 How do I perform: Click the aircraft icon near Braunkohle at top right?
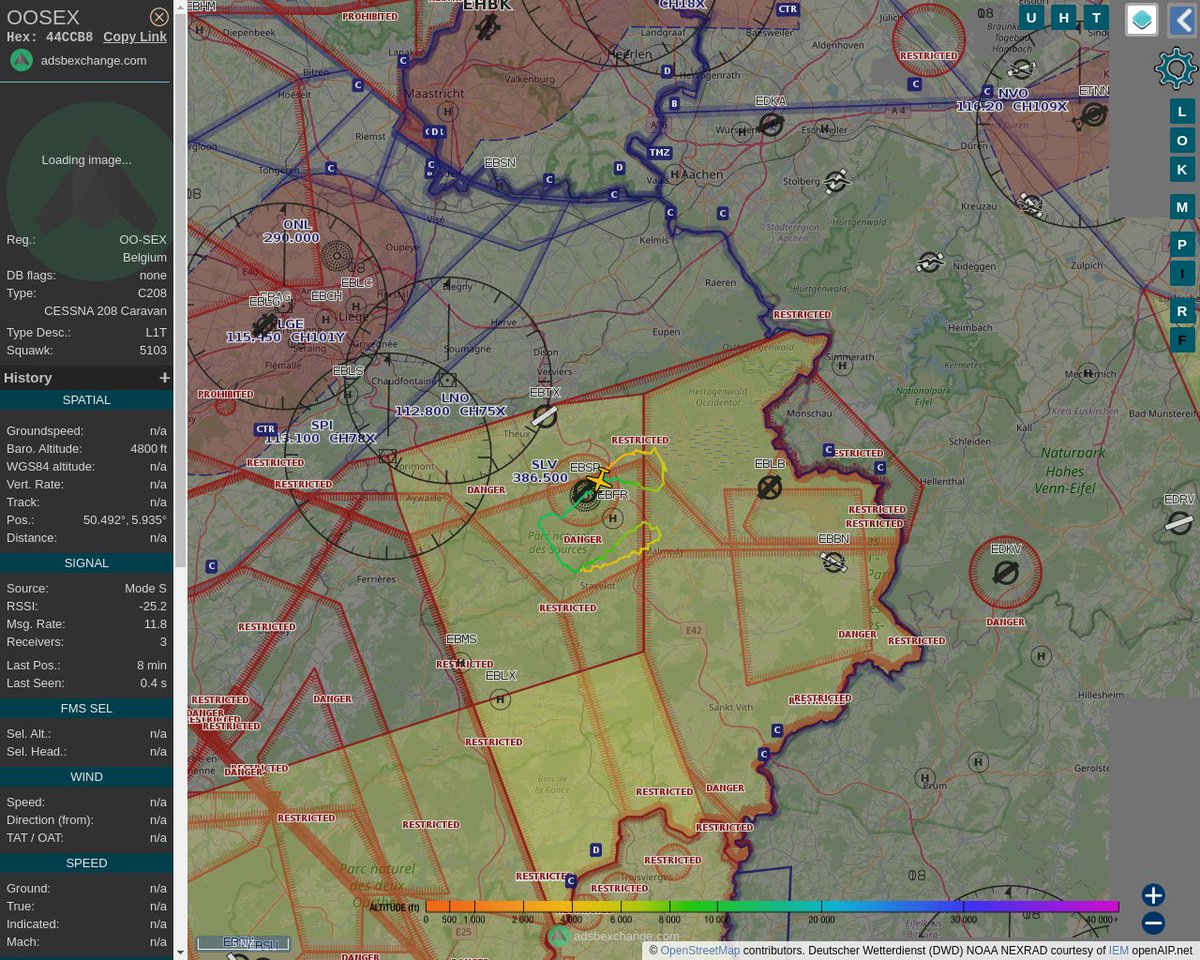tap(1021, 70)
